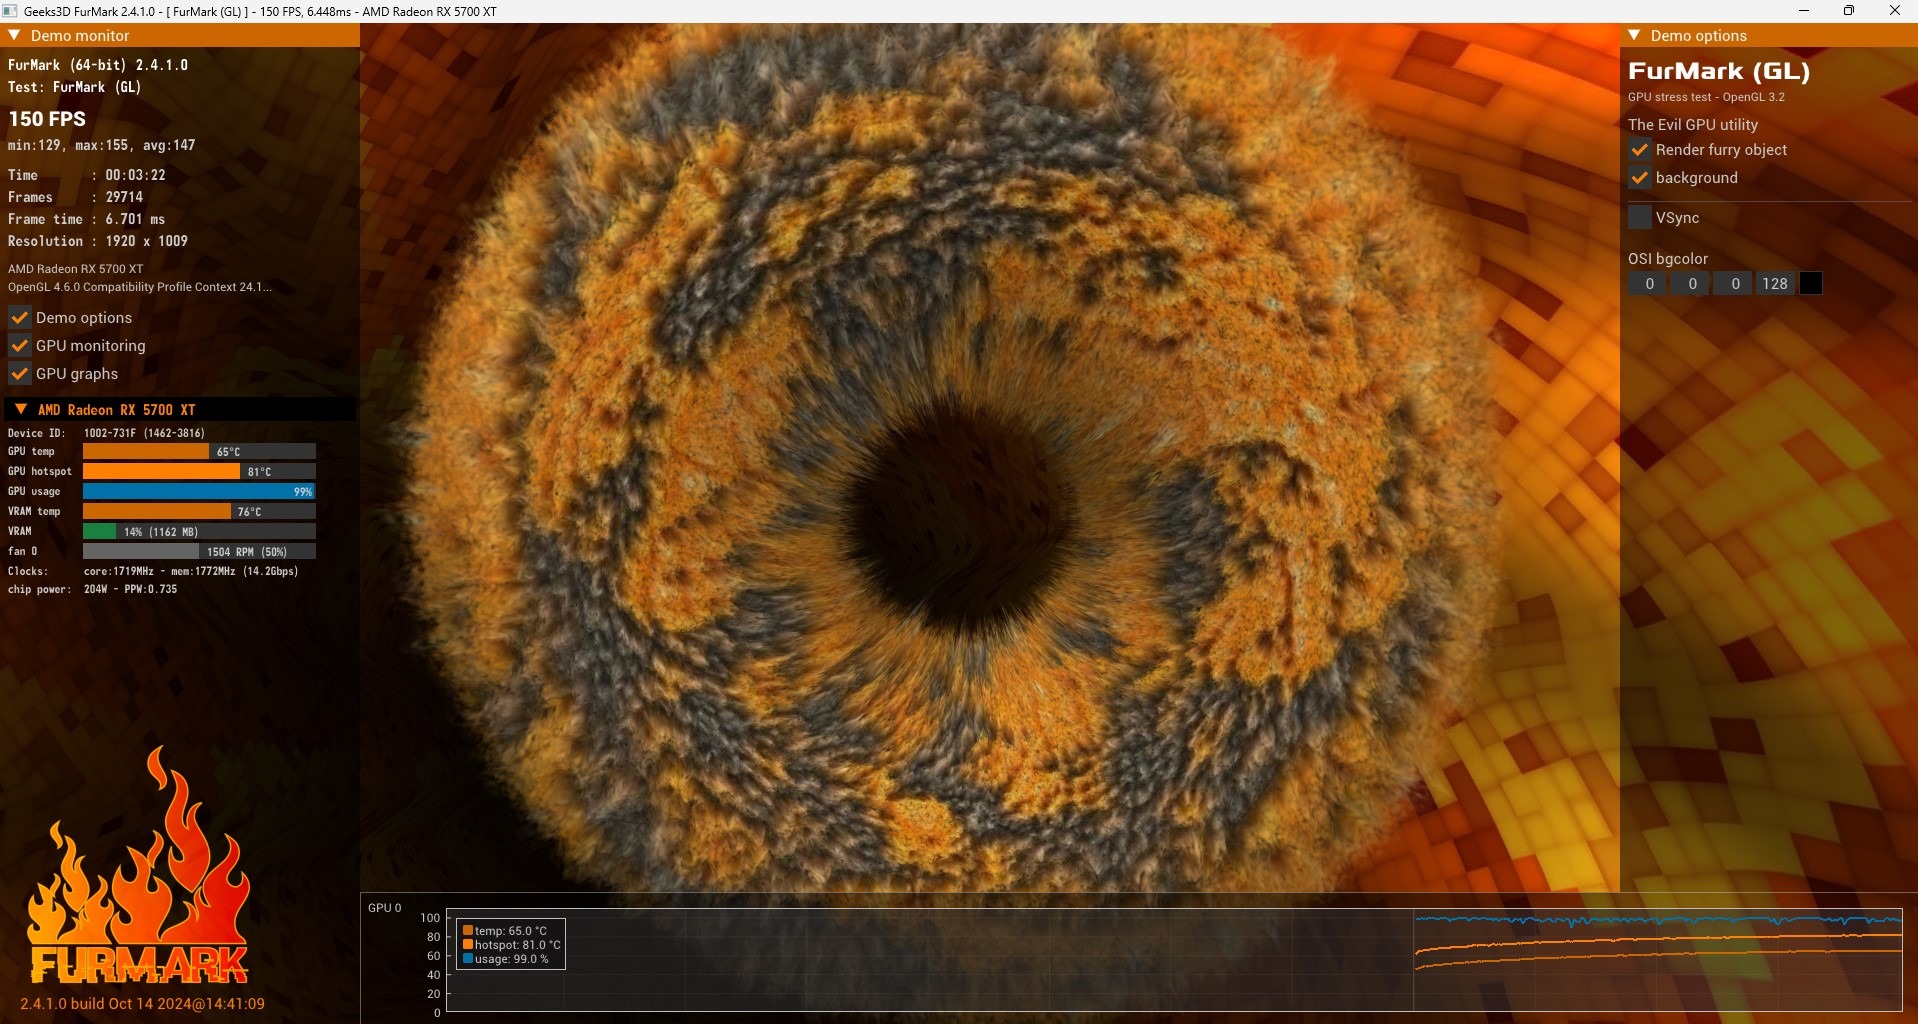Click the "min:129, max:155, avg:147" line

click(x=102, y=145)
